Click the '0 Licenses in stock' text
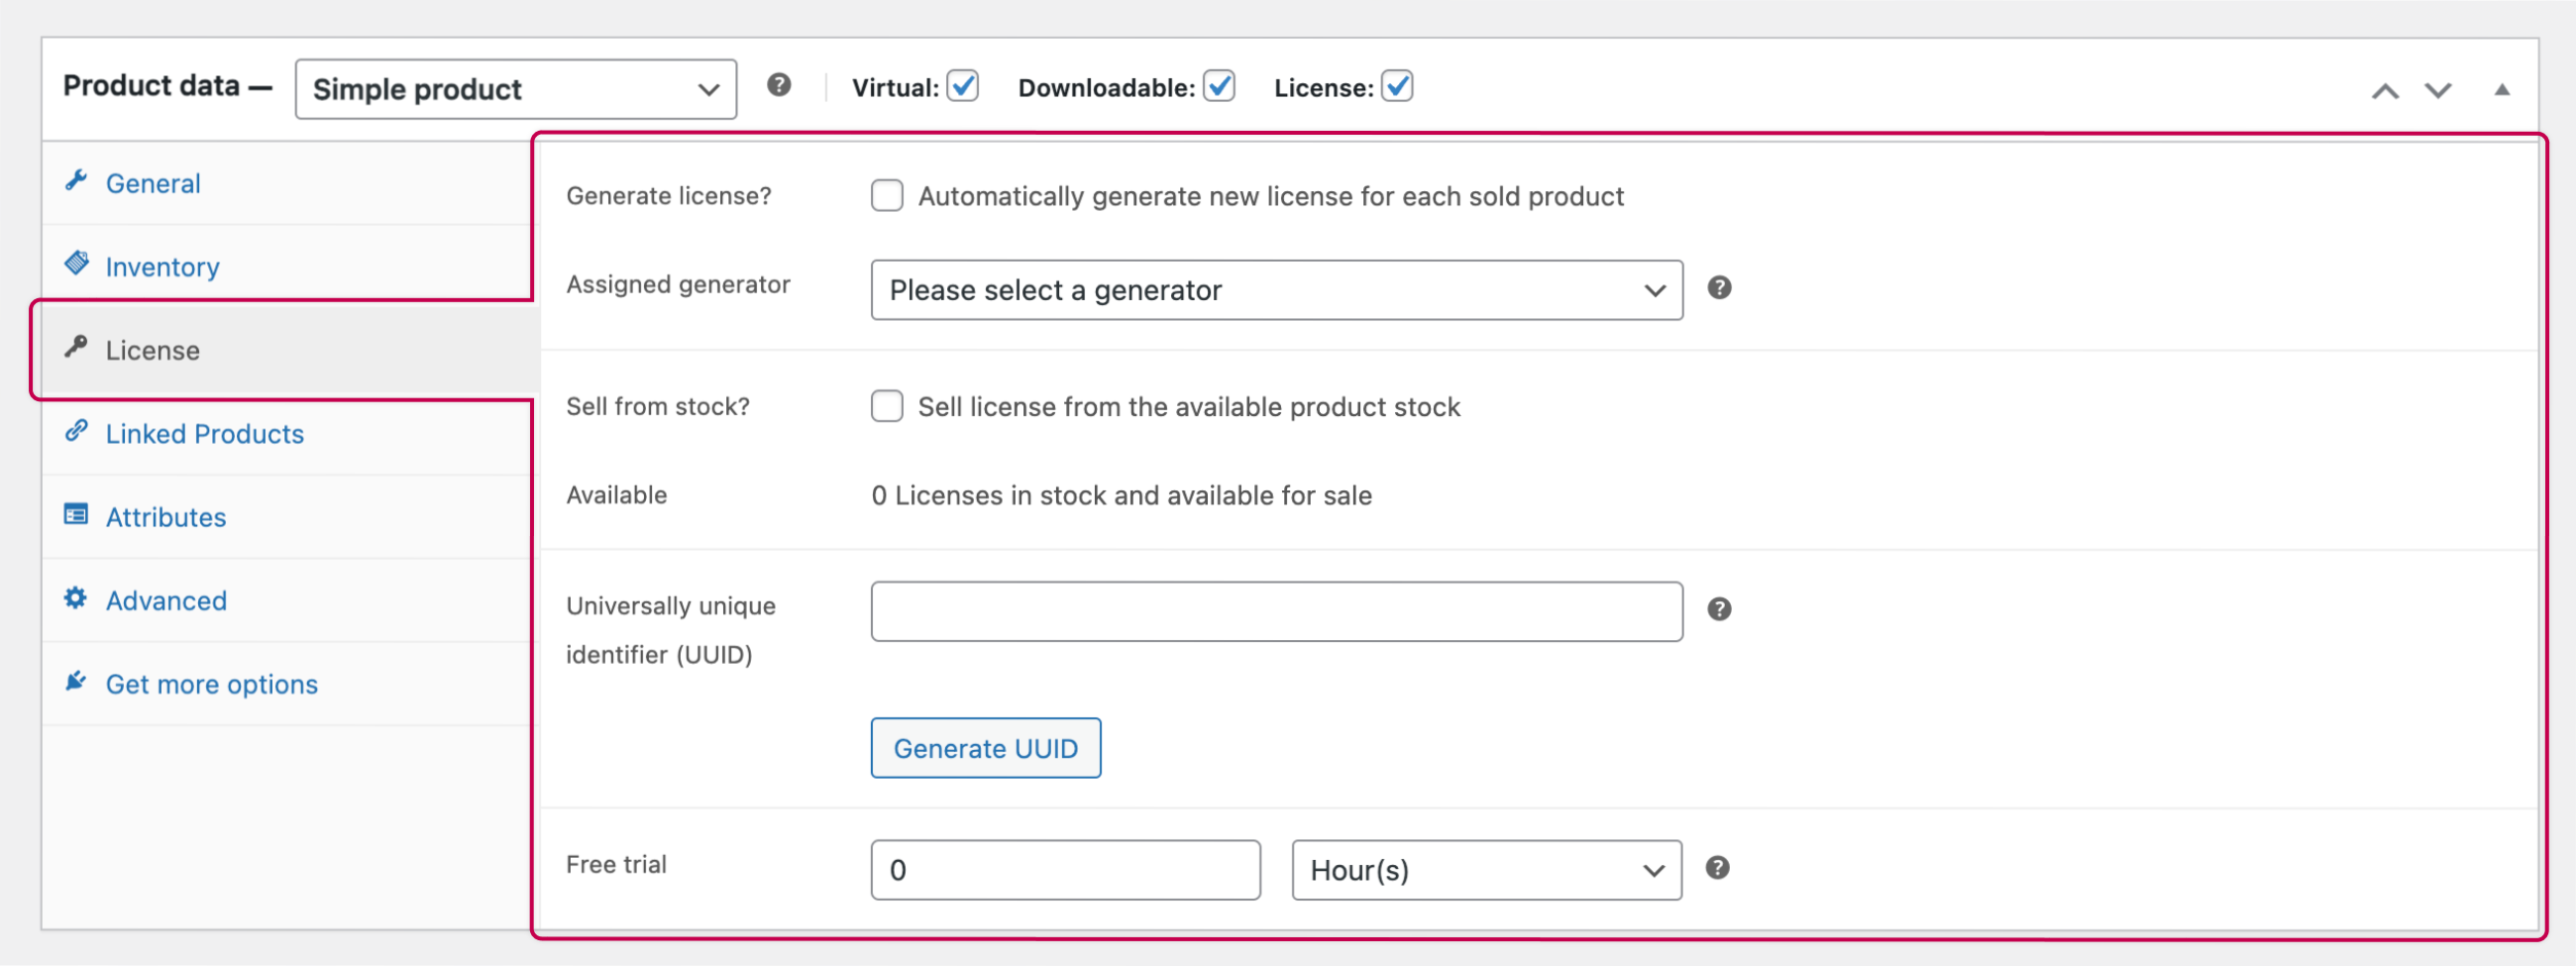The image size is (2576, 966). (x=1121, y=496)
